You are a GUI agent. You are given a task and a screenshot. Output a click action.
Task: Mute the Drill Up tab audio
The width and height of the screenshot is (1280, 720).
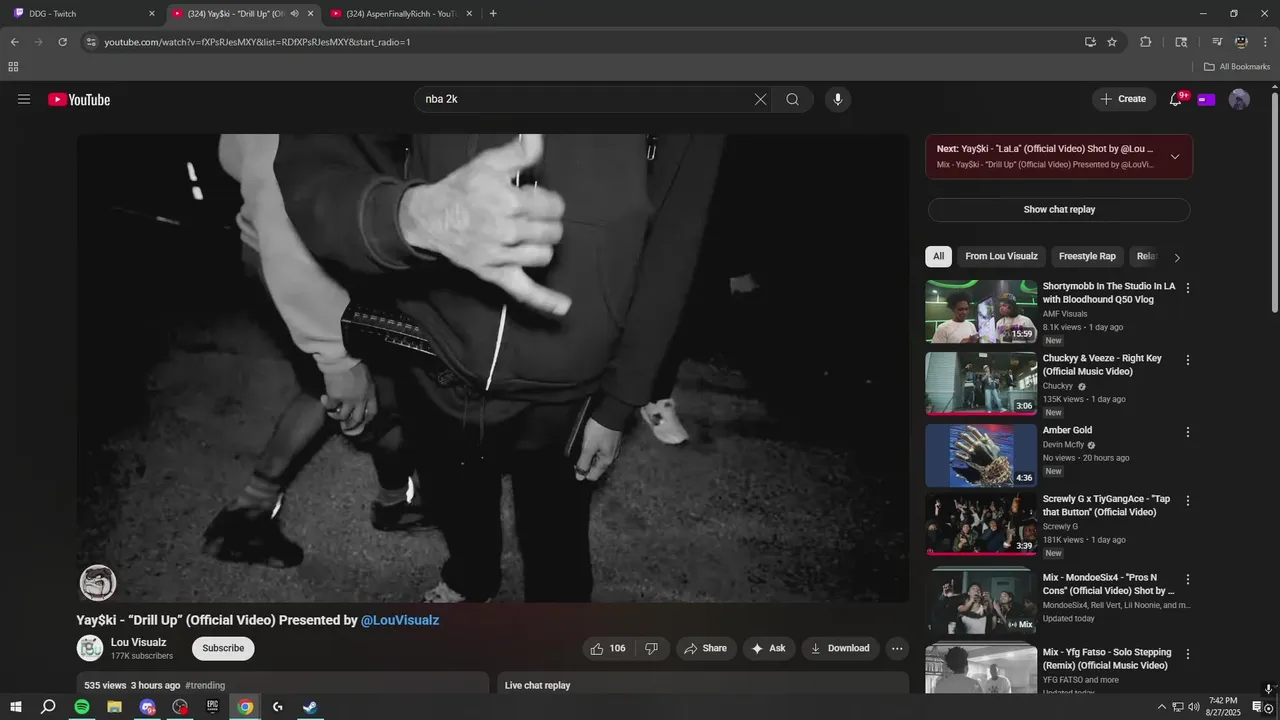[294, 14]
